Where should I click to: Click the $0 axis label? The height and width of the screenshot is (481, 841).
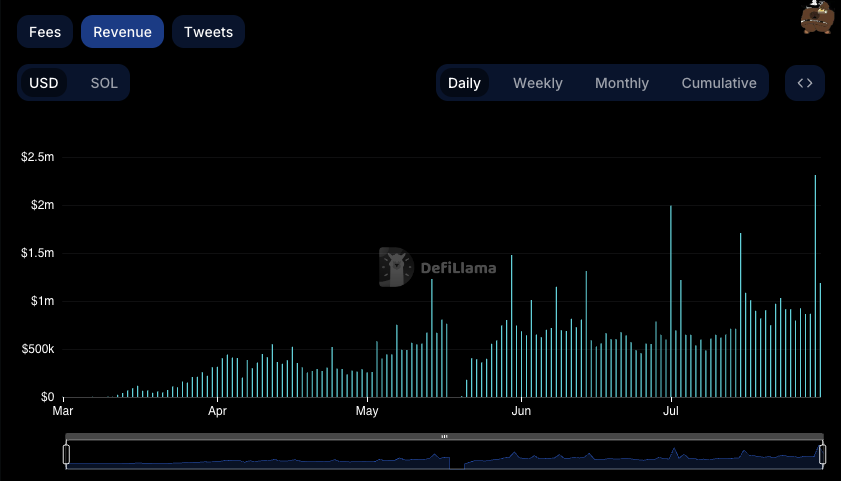point(47,397)
